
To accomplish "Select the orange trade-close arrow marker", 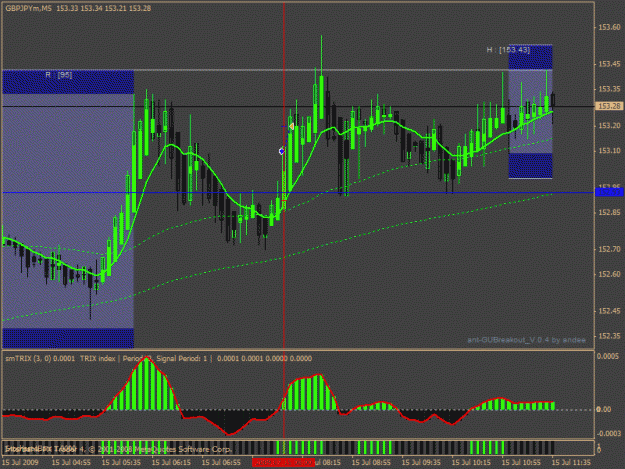I will click(x=291, y=126).
